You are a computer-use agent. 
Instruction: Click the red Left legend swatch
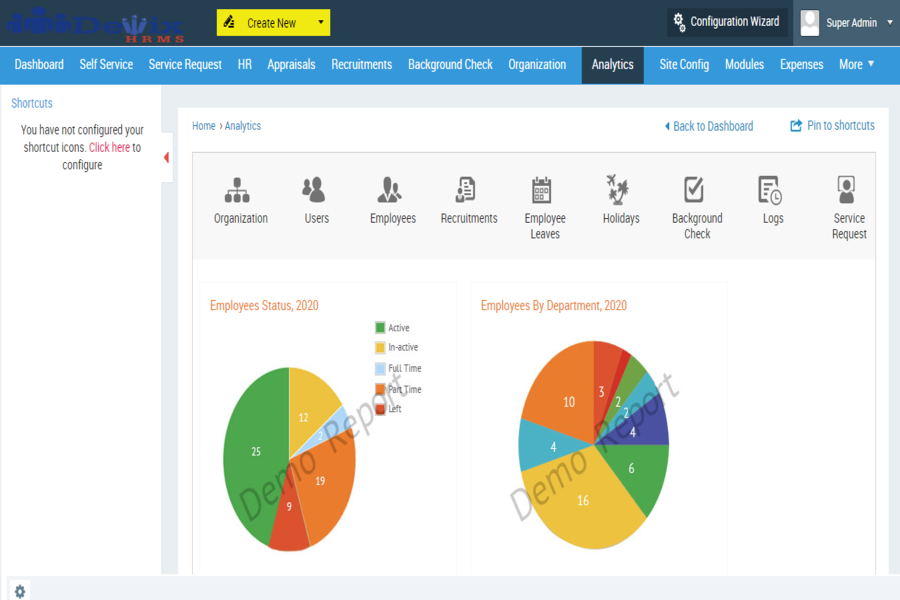pos(380,409)
